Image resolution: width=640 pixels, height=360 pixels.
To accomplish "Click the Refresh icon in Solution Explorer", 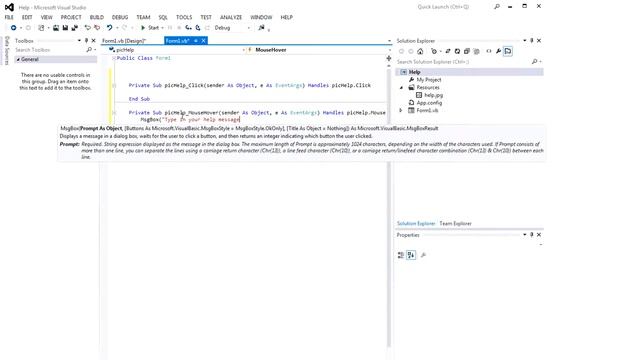I will pyautogui.click(x=457, y=51).
